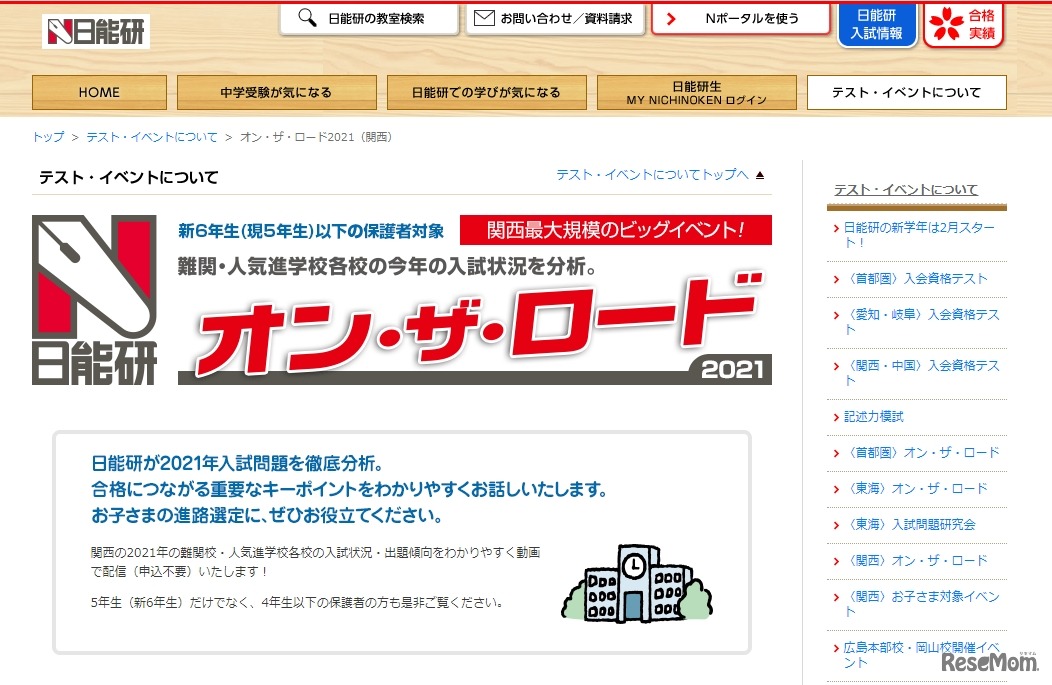The image size is (1052, 685).
Task: Open 記述力模試 sidebar link
Action: pos(873,417)
